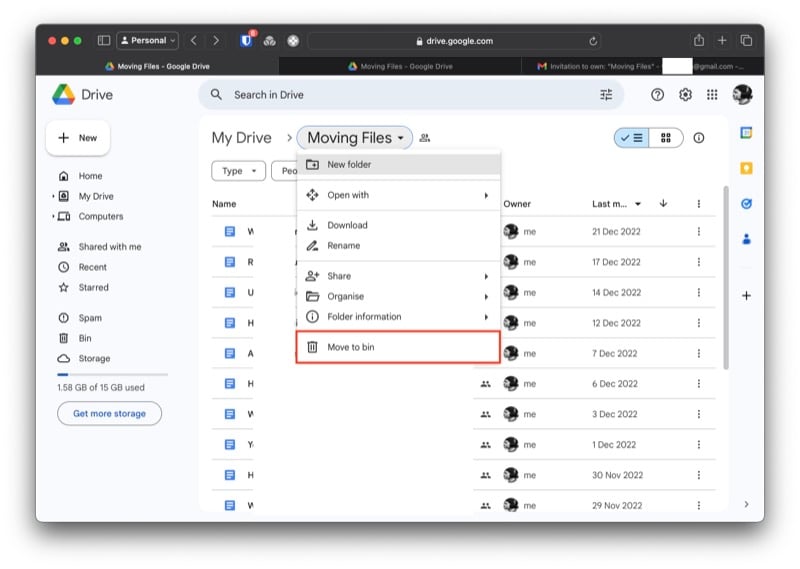Open Starred in the sidebar
Viewport: 800px width, 569px height.
[93, 287]
